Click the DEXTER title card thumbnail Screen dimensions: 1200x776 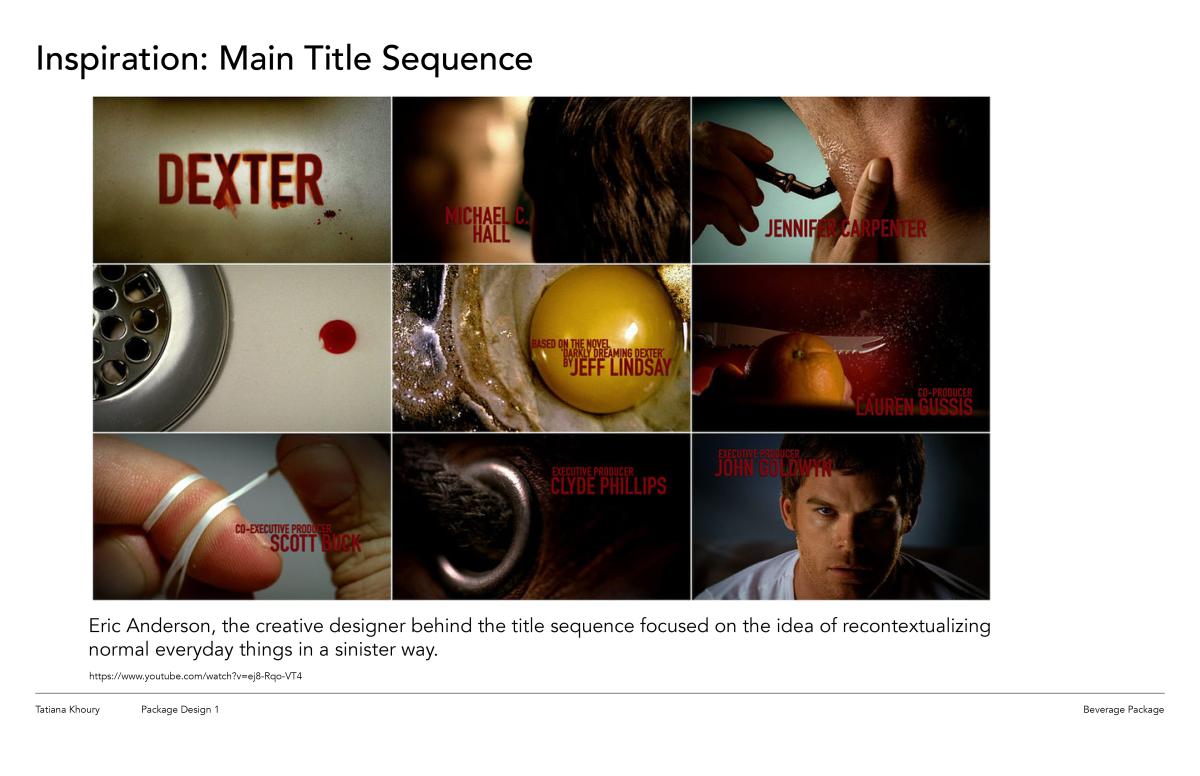[x=242, y=180]
